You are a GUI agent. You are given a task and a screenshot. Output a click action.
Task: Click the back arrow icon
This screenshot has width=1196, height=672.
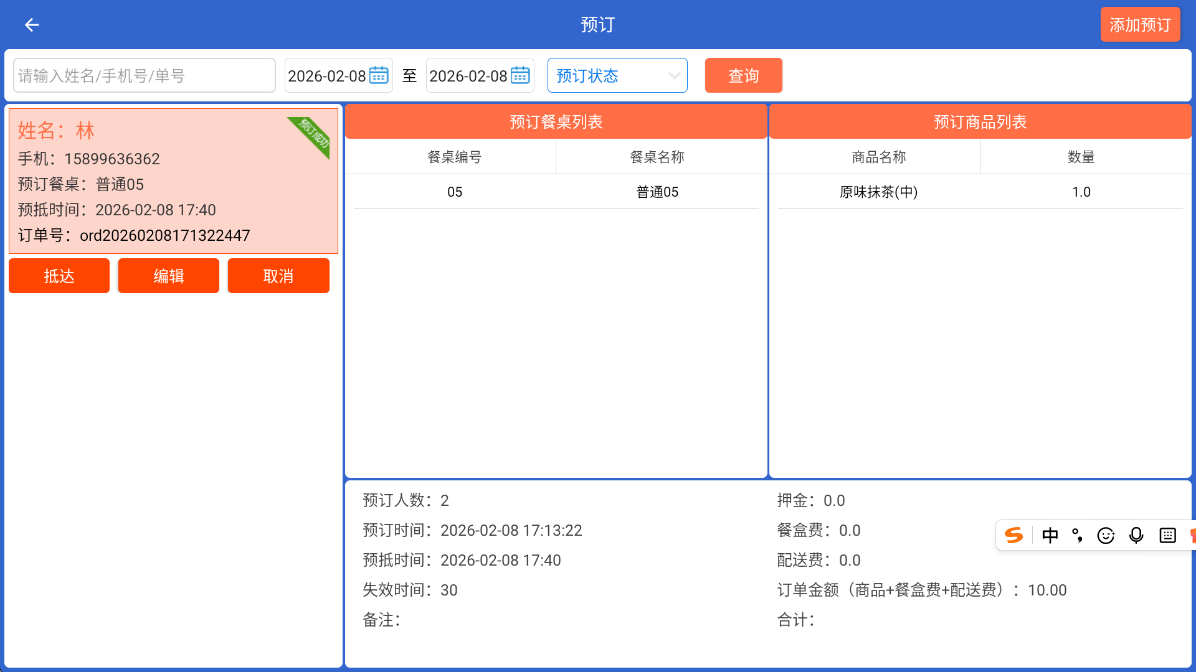point(32,25)
